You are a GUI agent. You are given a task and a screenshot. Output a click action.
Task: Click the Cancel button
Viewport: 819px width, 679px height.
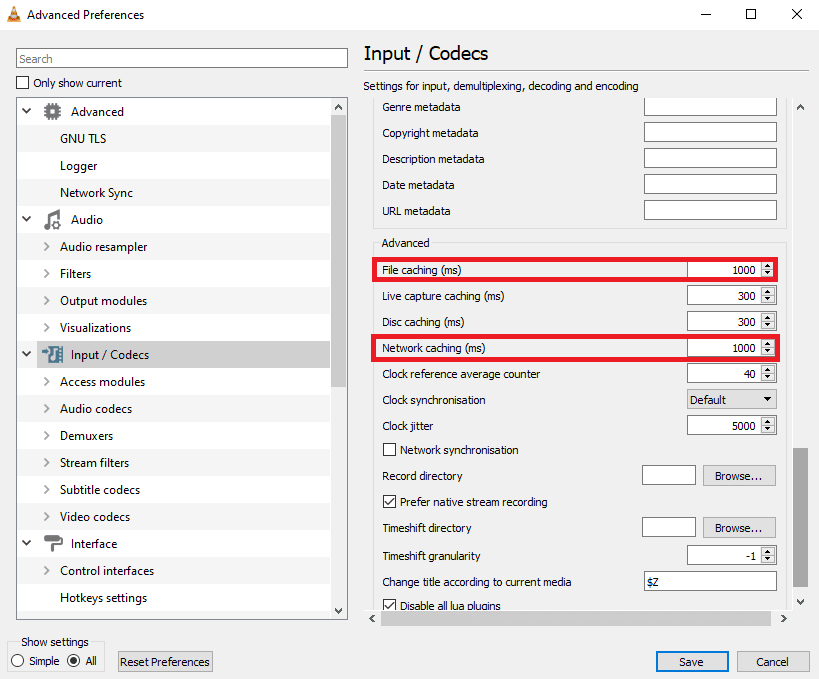pos(773,662)
